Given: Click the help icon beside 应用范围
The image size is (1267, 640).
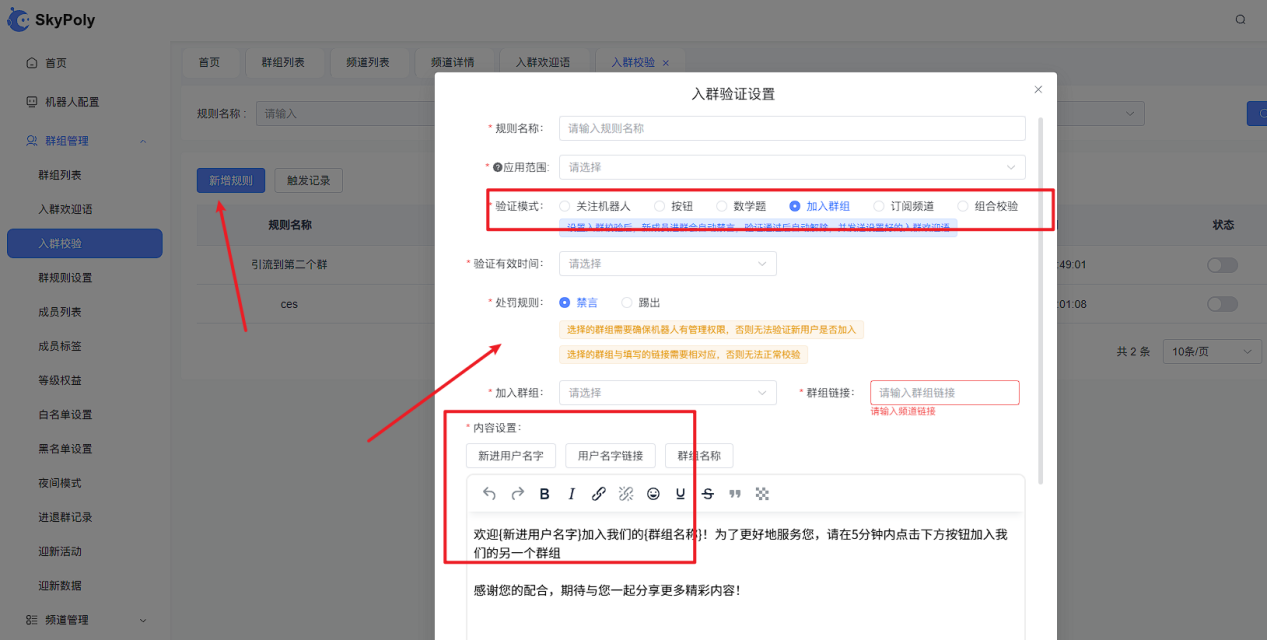Looking at the screenshot, I should point(497,167).
